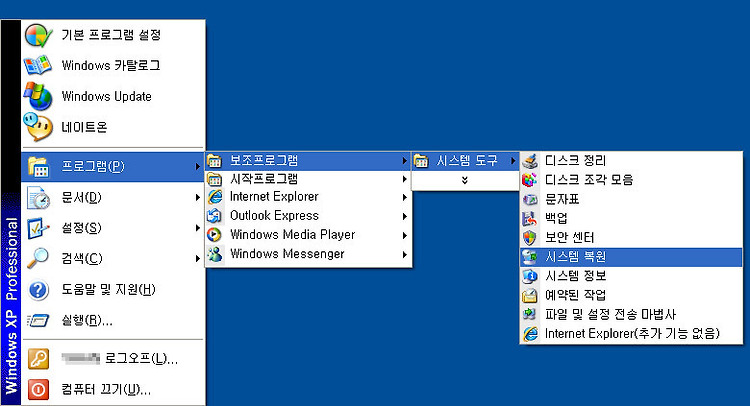
Task: Click the 시작프로그램 folder icon
Action: 214,179
